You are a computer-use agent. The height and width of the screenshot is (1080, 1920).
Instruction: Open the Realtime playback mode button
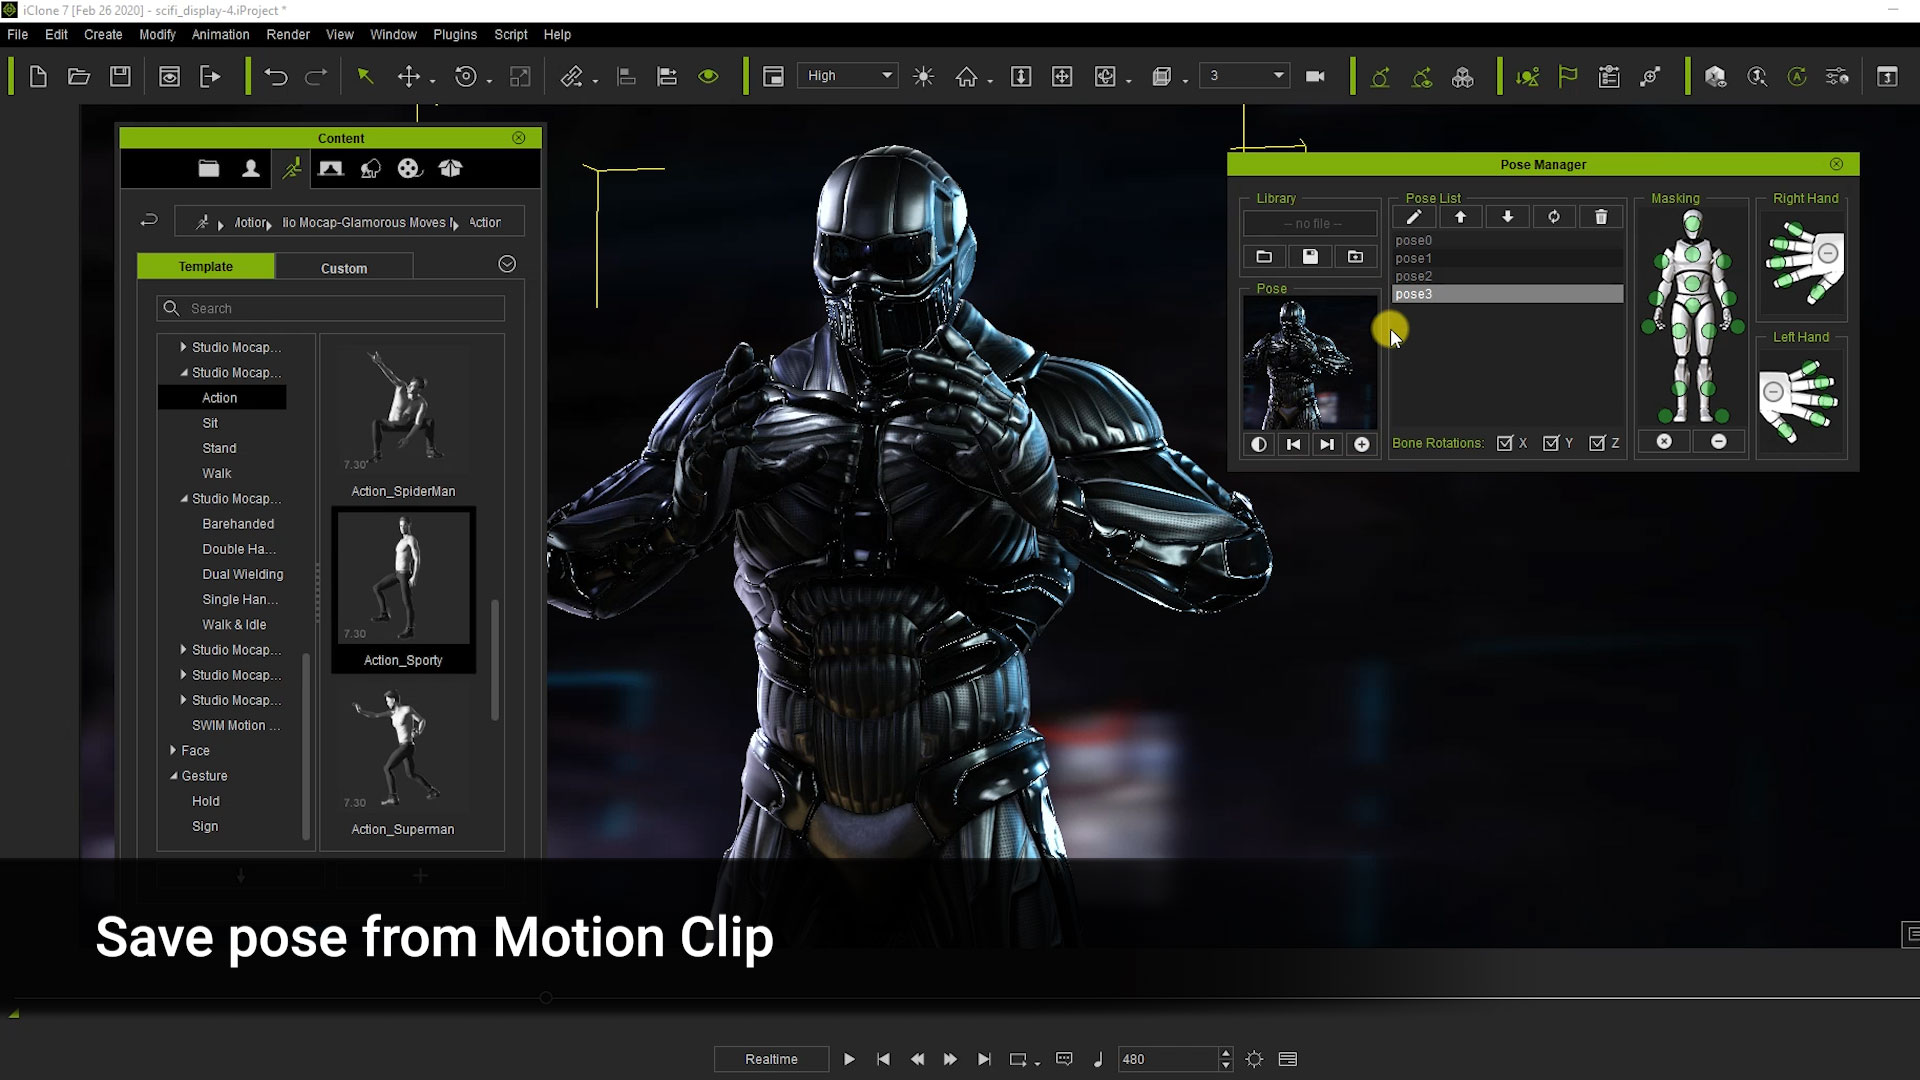tap(771, 1059)
